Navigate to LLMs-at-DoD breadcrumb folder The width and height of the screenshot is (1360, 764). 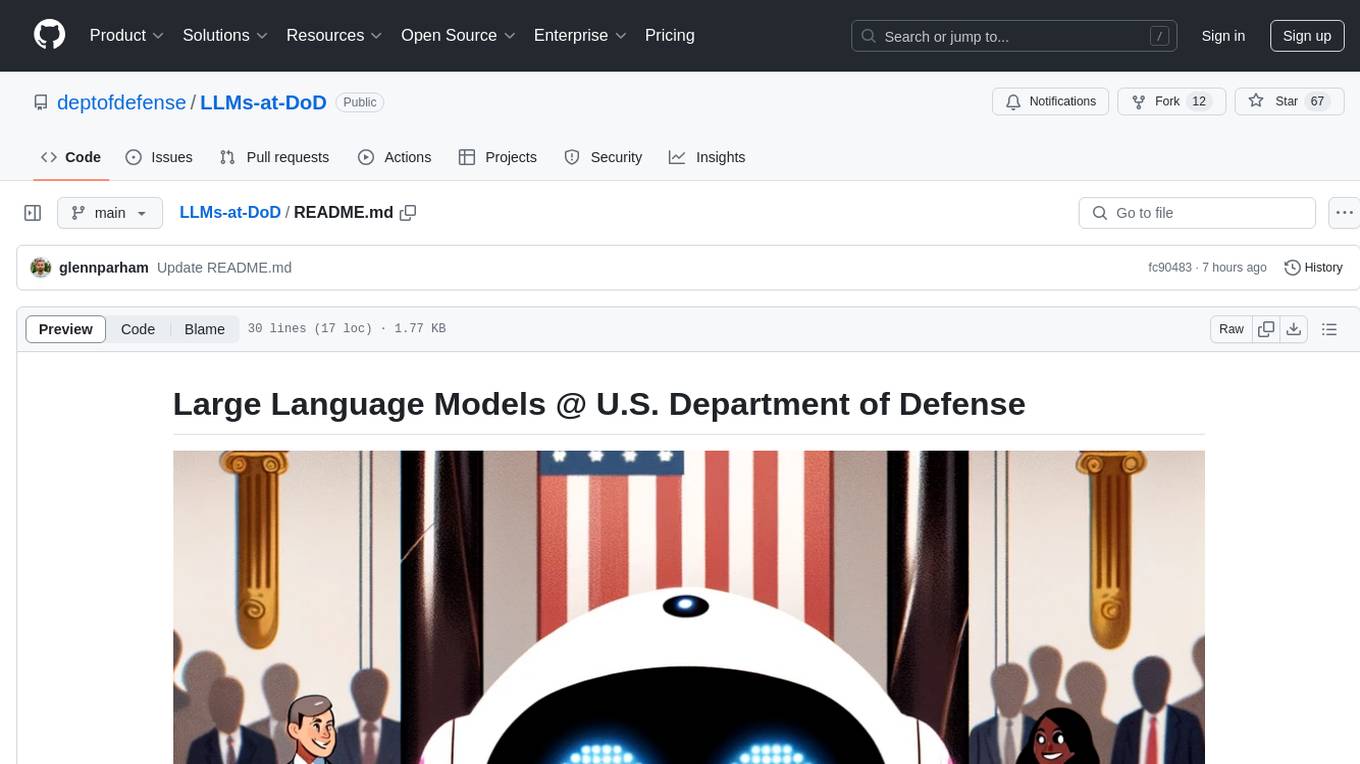click(x=230, y=213)
